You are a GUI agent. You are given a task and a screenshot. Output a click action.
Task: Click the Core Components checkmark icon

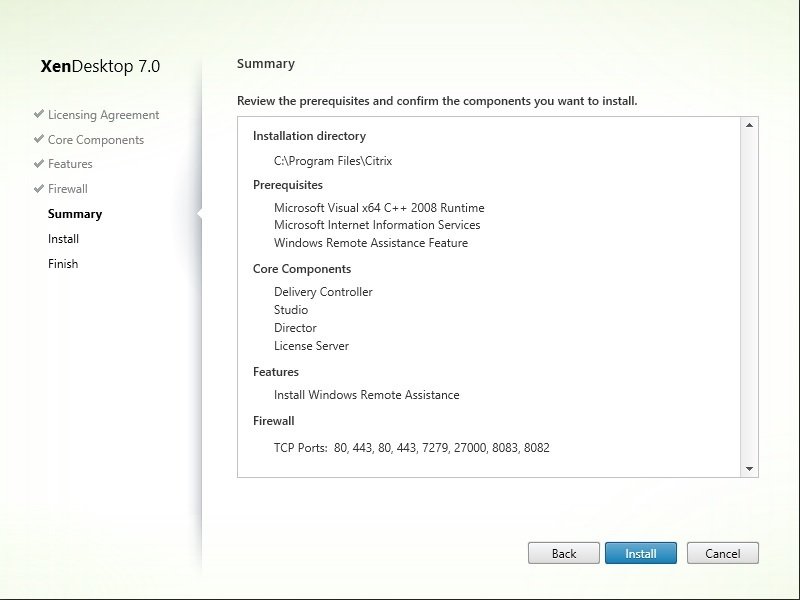click(38, 139)
